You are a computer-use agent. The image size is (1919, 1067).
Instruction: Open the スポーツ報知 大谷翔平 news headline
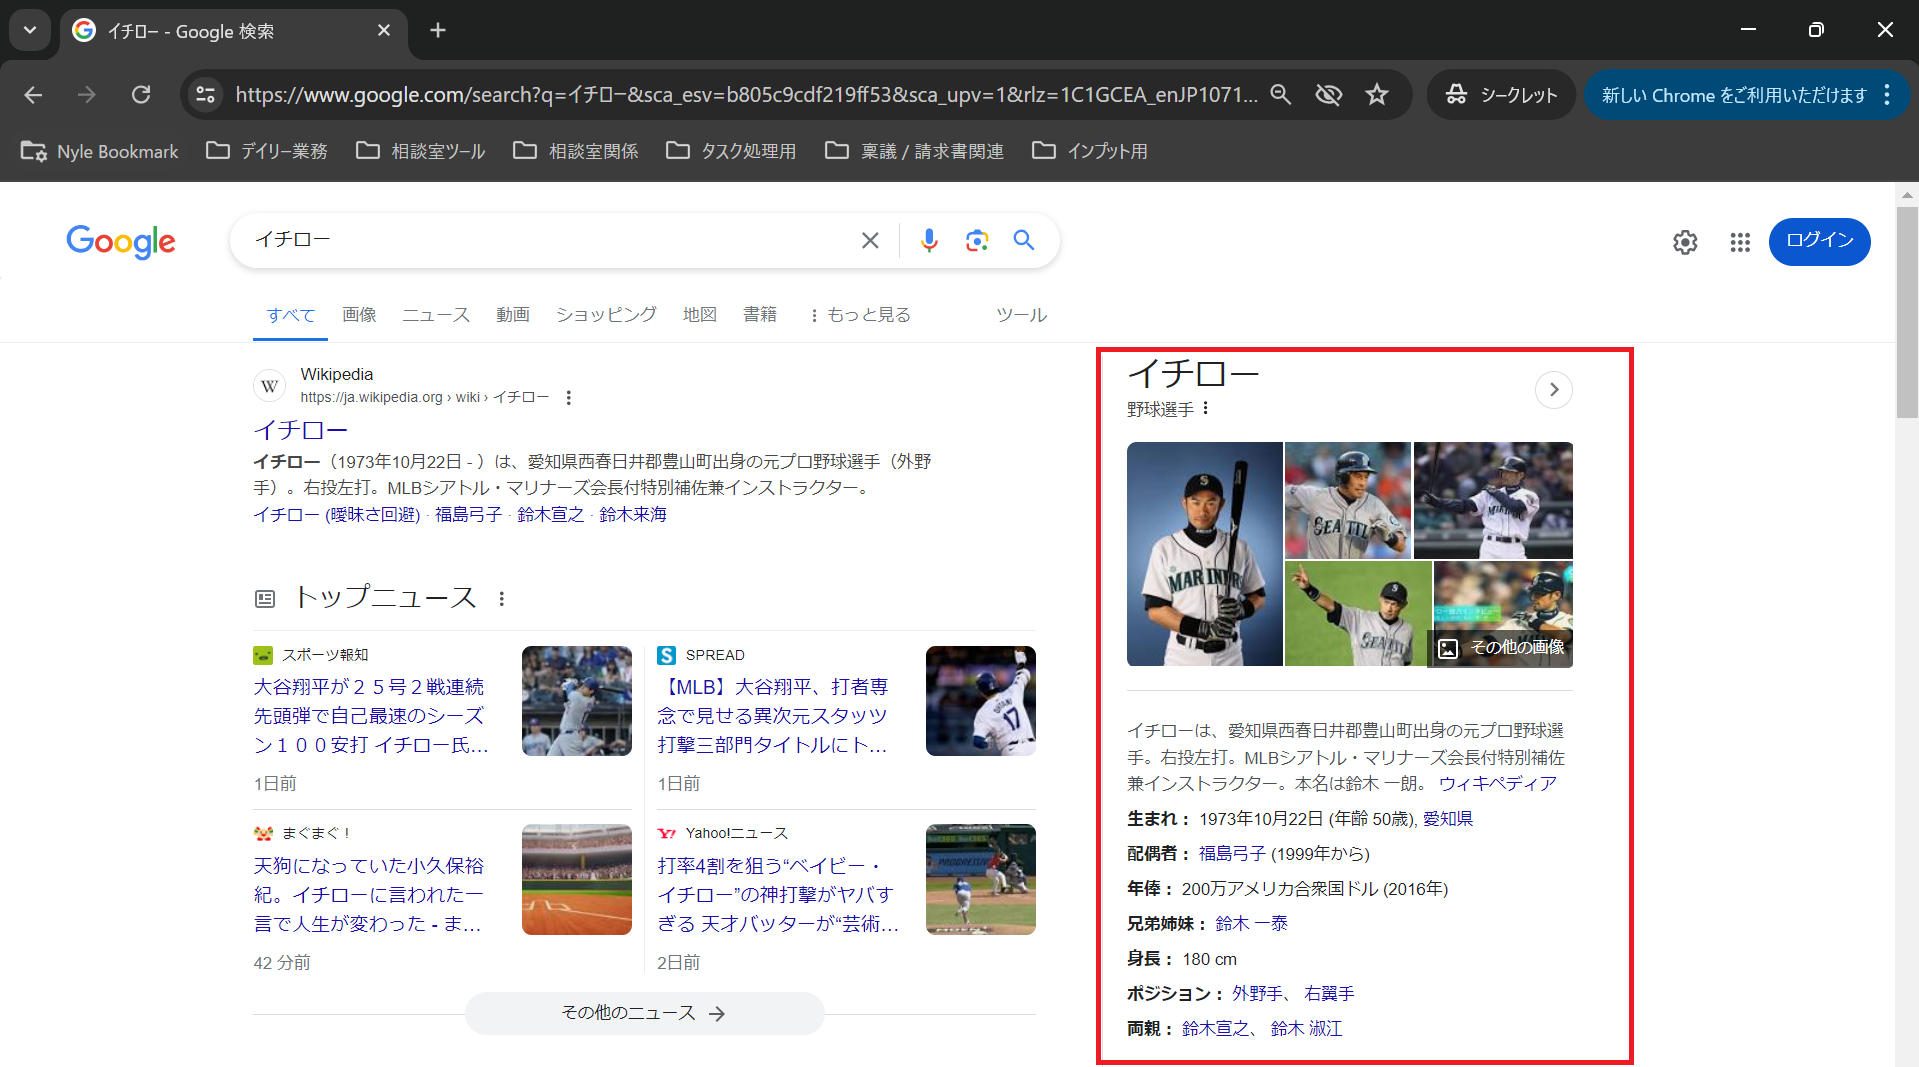point(371,716)
